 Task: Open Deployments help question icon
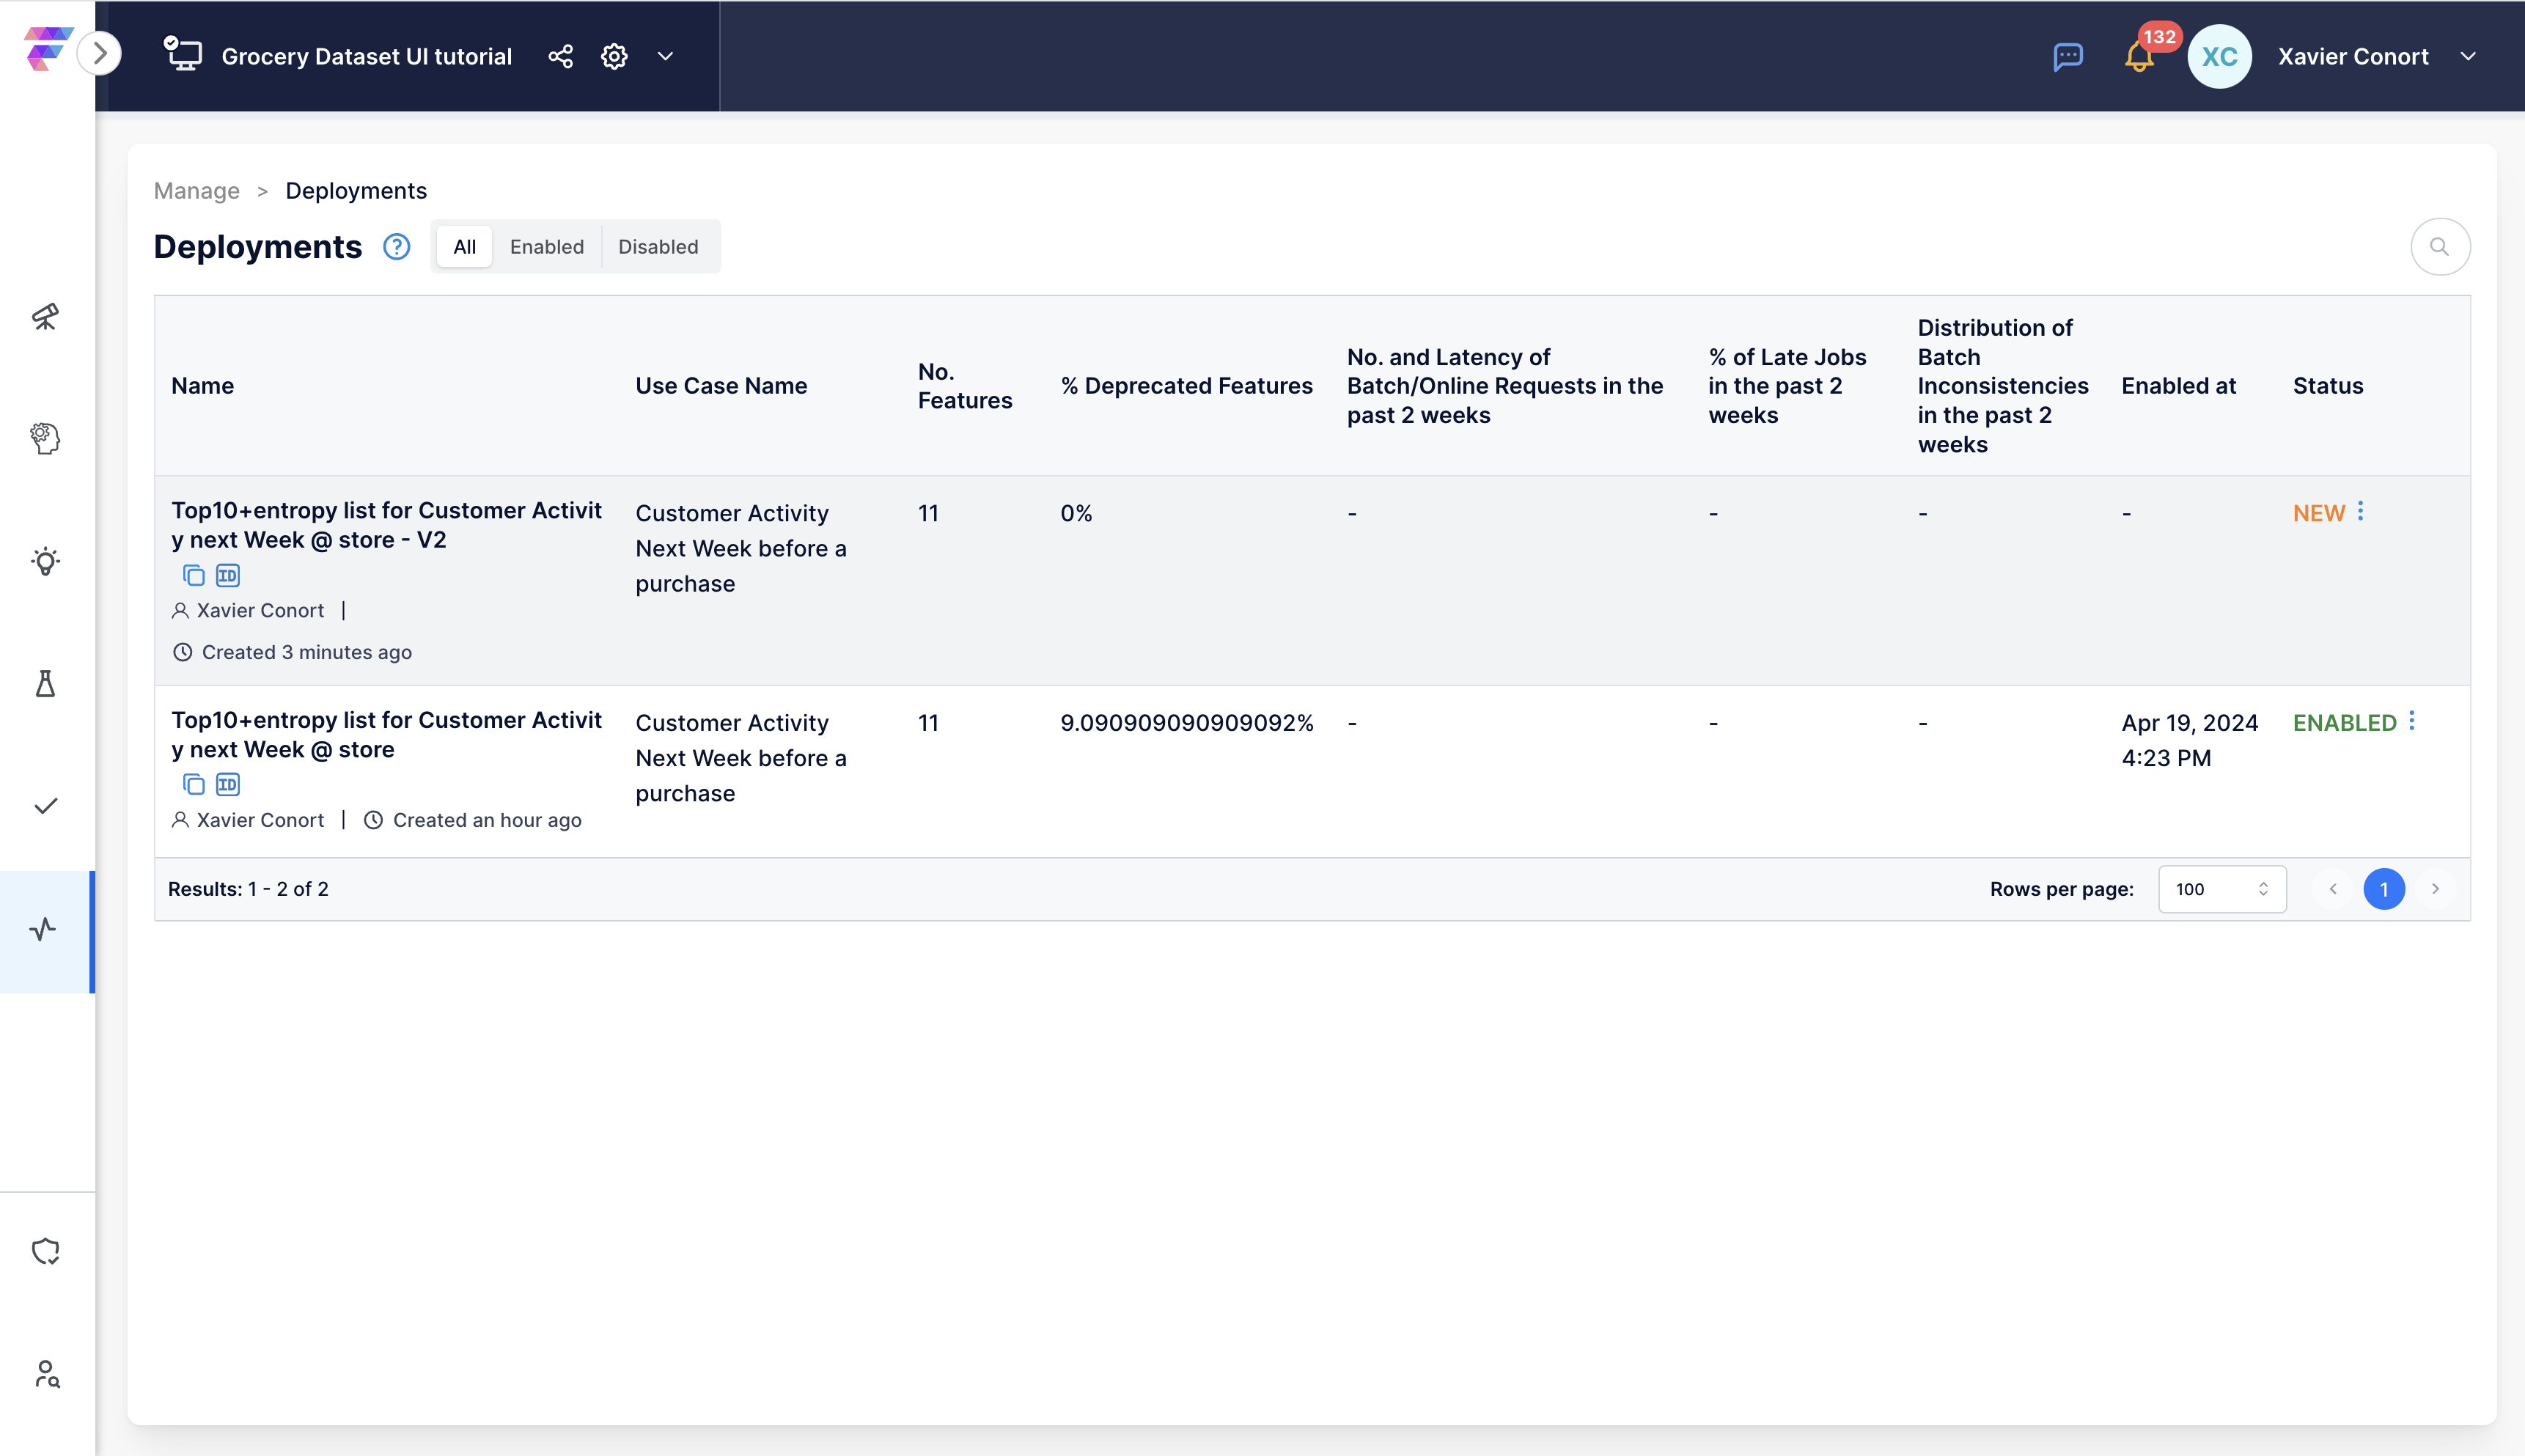pos(397,247)
